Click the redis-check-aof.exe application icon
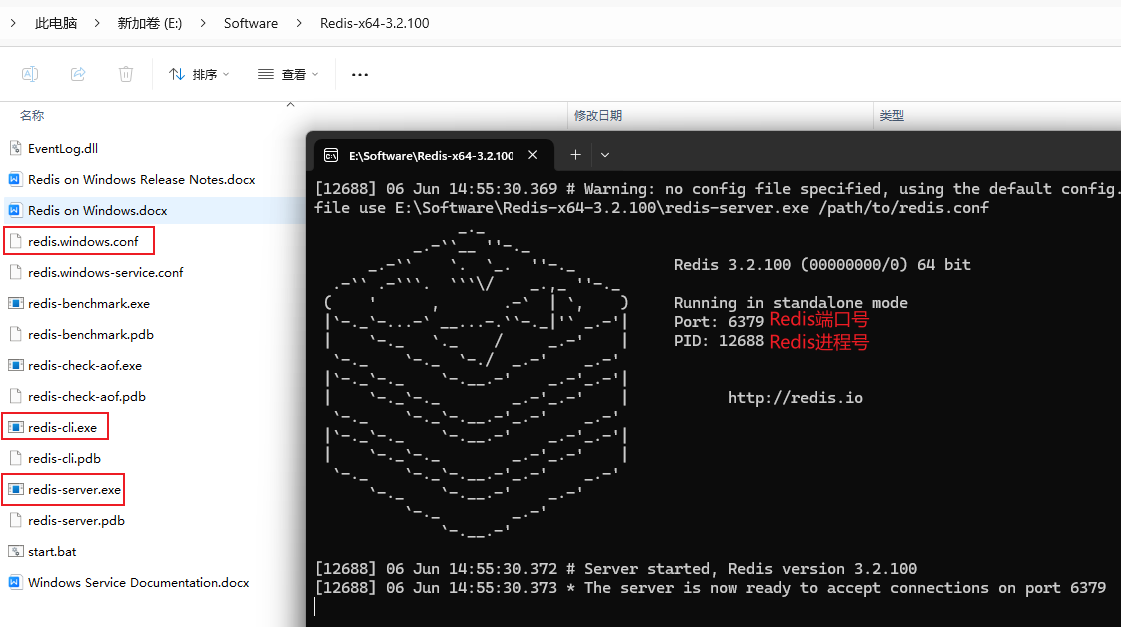This screenshot has width=1121, height=627. (15, 365)
